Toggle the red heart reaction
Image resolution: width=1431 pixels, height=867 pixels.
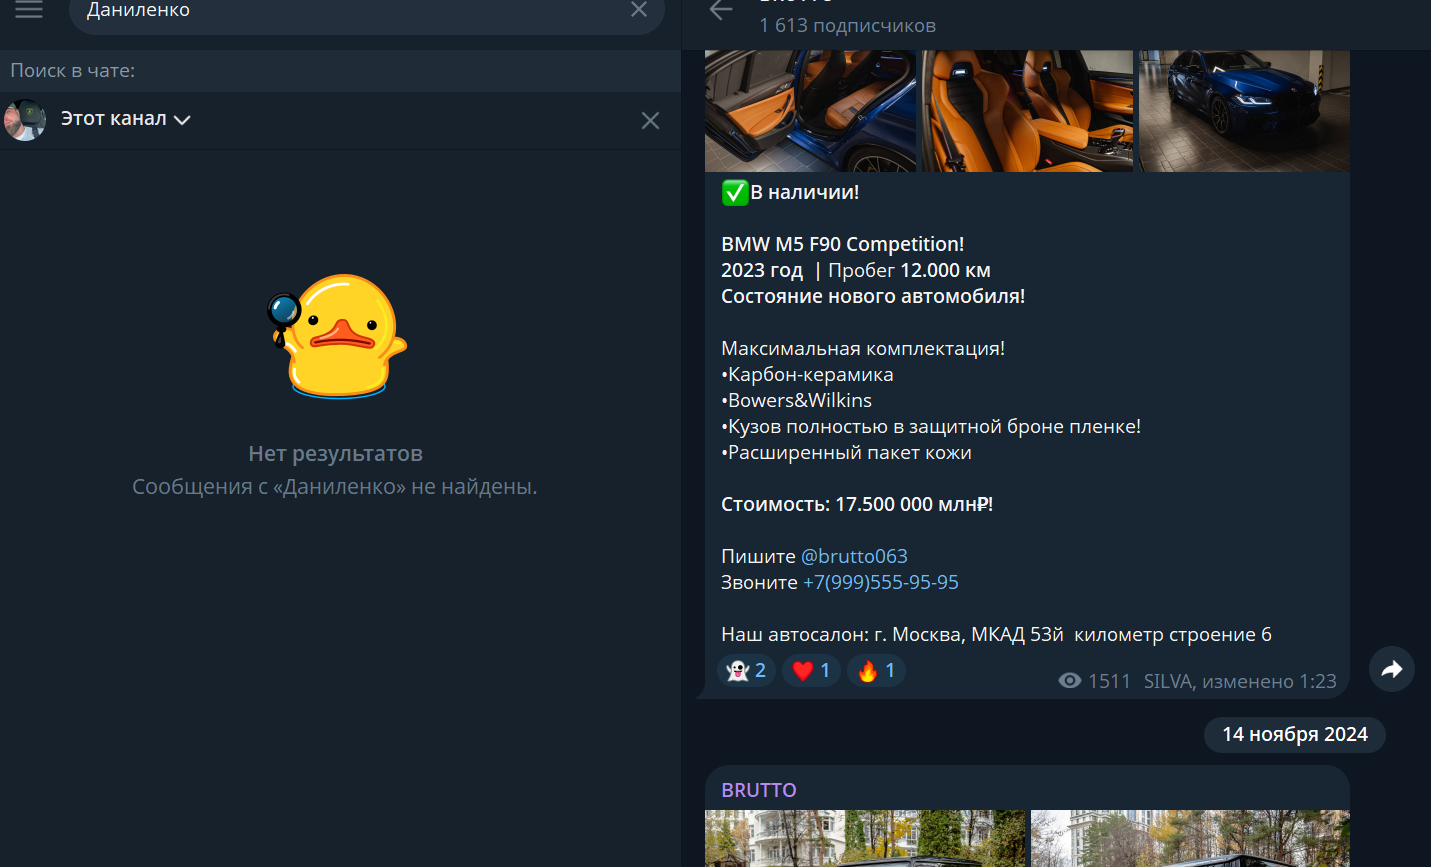811,670
